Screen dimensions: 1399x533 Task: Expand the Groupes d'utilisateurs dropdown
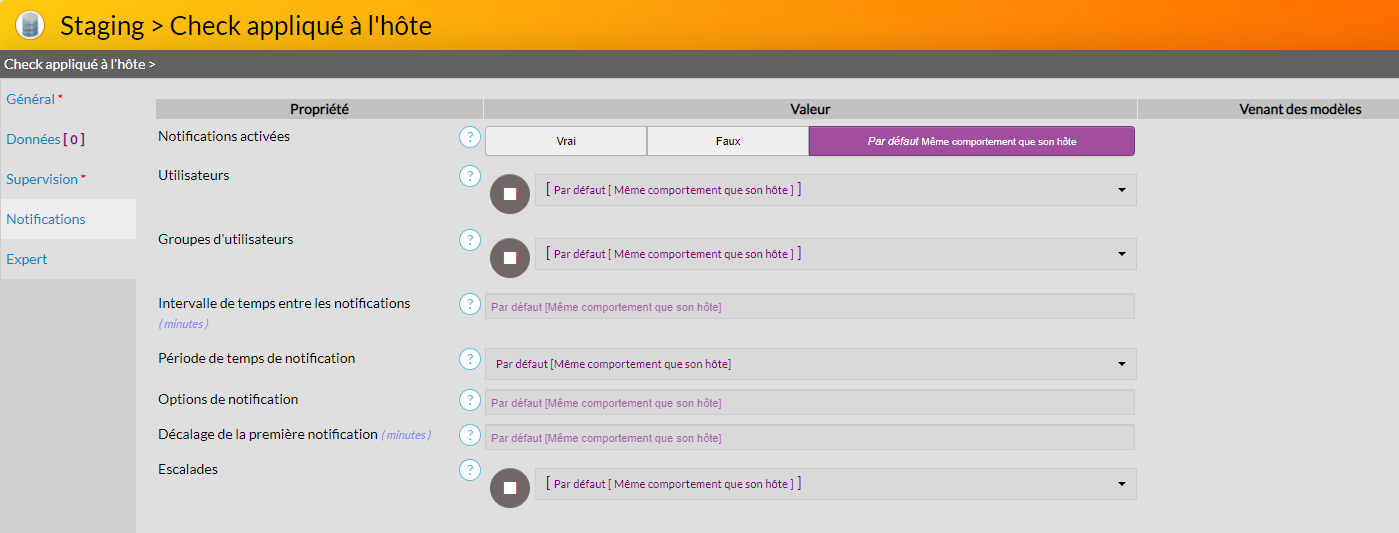(x=835, y=254)
